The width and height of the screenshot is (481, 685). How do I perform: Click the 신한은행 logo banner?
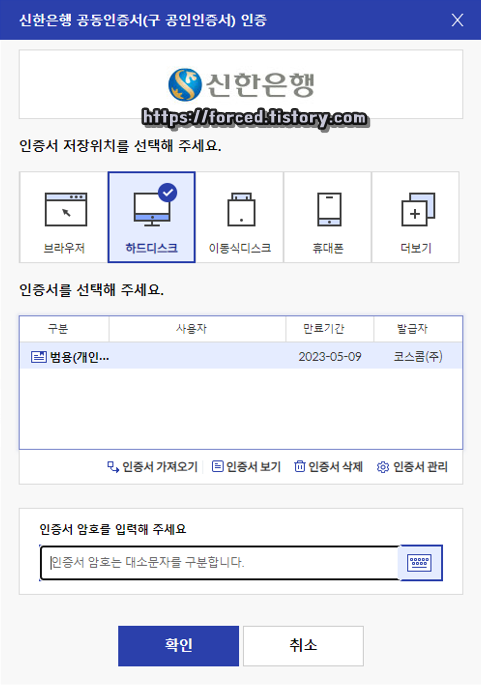241,84
